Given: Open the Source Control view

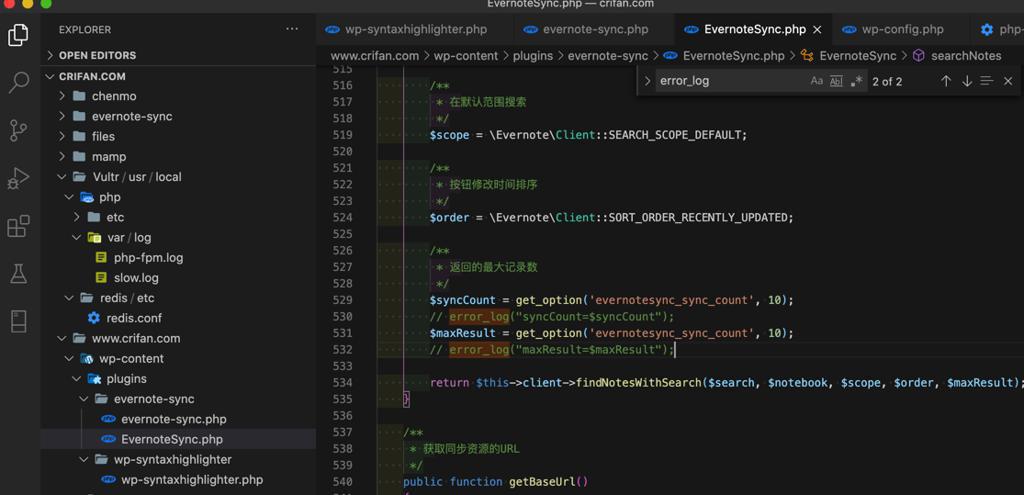Looking at the screenshot, I should 18,131.
